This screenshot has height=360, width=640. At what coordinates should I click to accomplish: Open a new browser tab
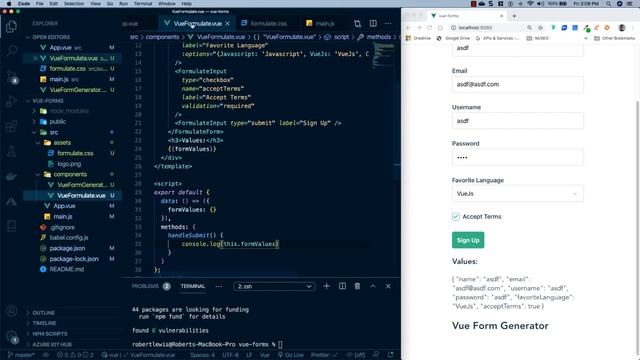(x=514, y=16)
